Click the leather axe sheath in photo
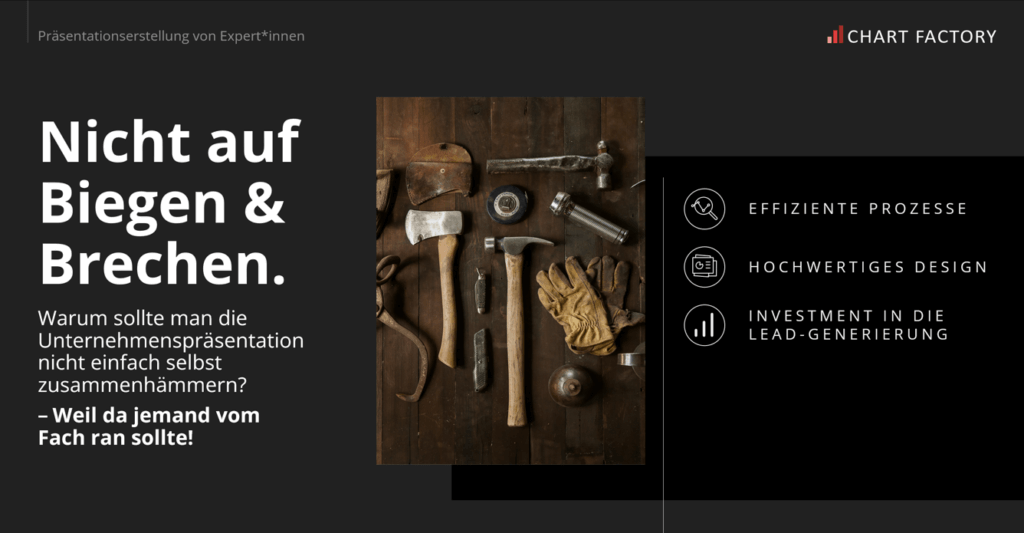Image resolution: width=1024 pixels, height=533 pixels. click(439, 173)
